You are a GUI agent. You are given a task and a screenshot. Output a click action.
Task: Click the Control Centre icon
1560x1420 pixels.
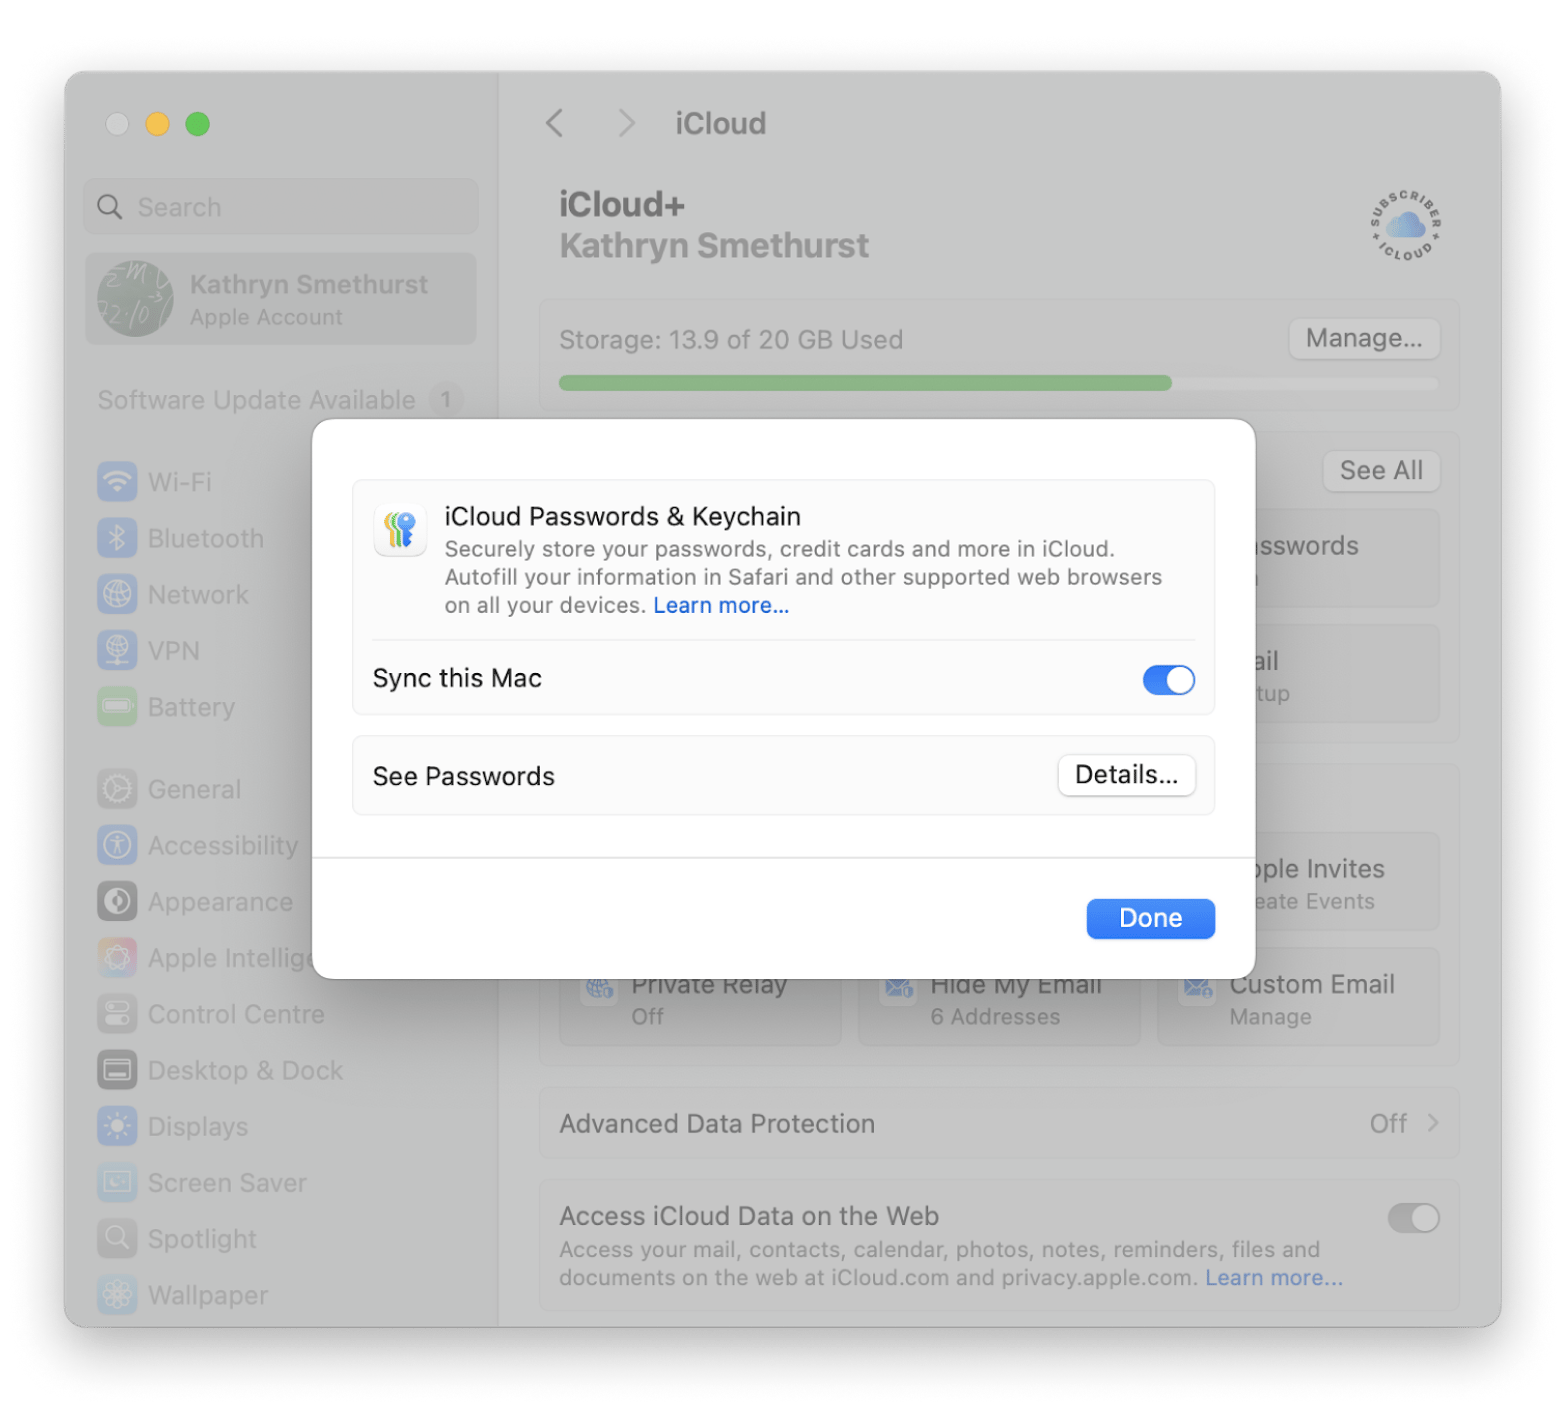point(117,1014)
